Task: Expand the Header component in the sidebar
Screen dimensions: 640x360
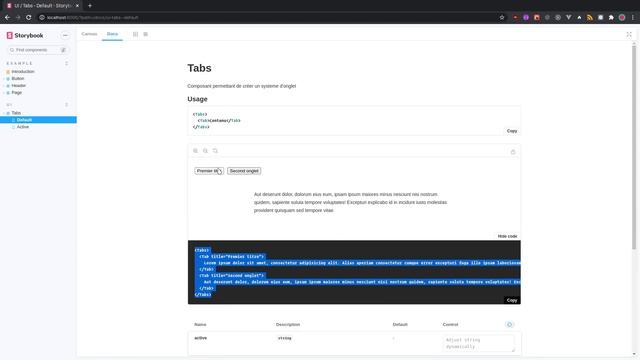Action: (18, 85)
